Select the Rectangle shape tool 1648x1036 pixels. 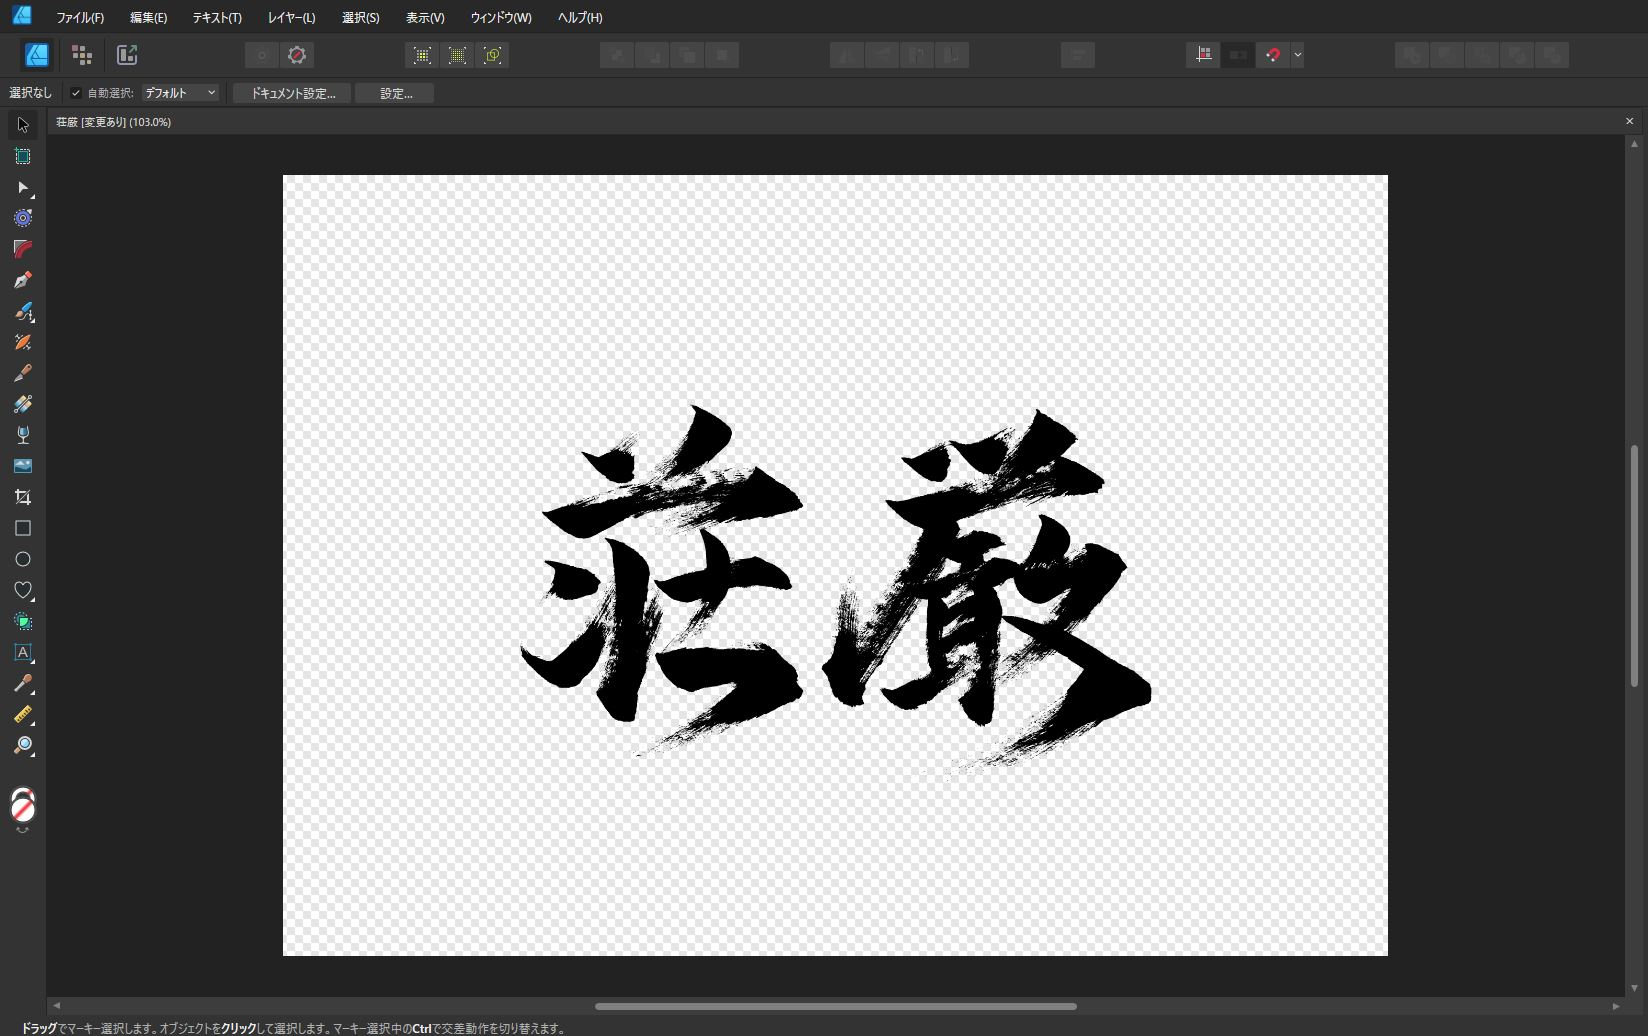23,528
